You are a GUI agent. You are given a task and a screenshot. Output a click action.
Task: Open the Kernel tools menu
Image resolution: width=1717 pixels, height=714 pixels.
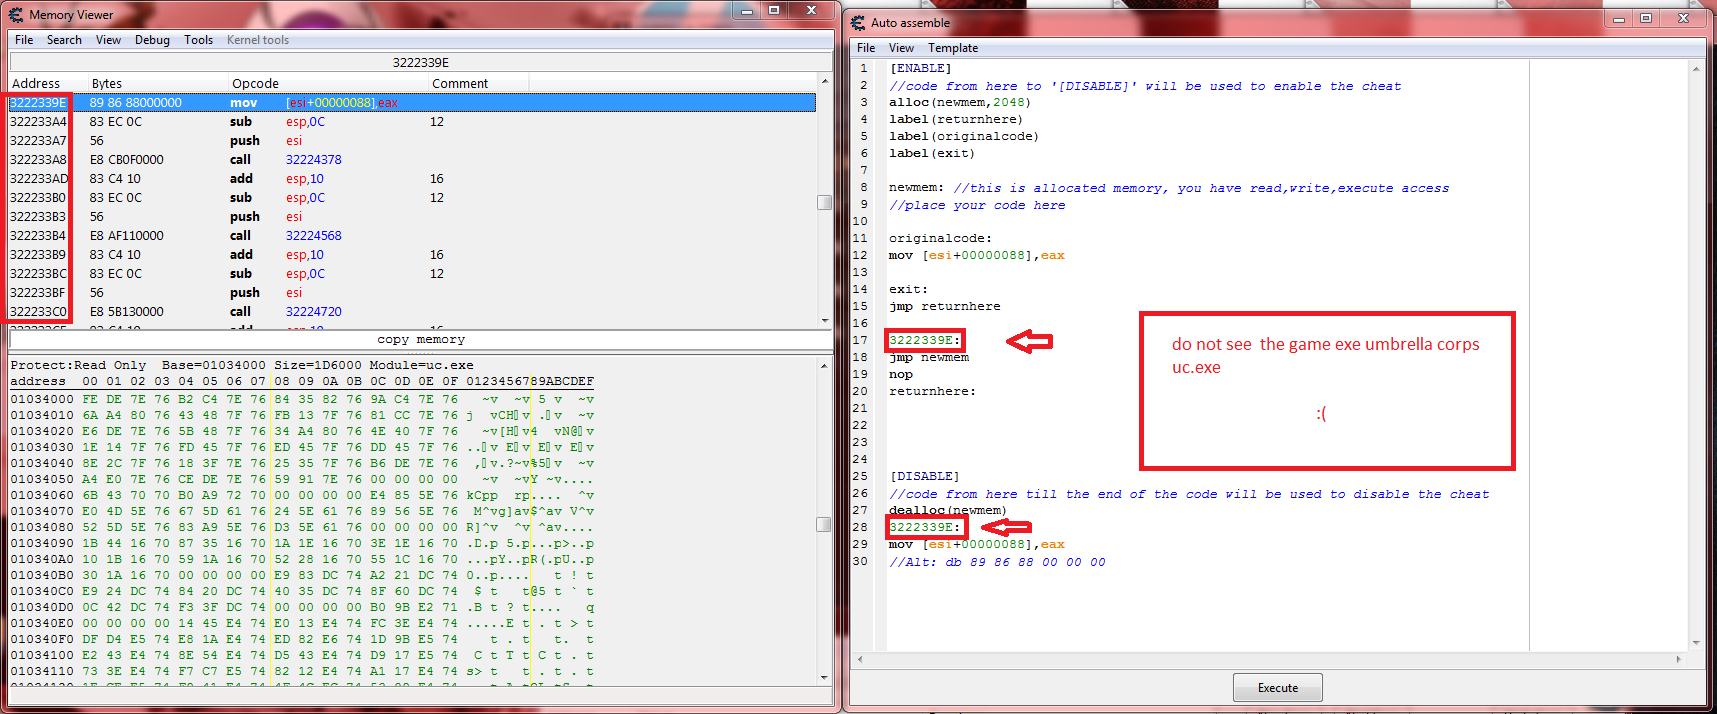coord(258,40)
